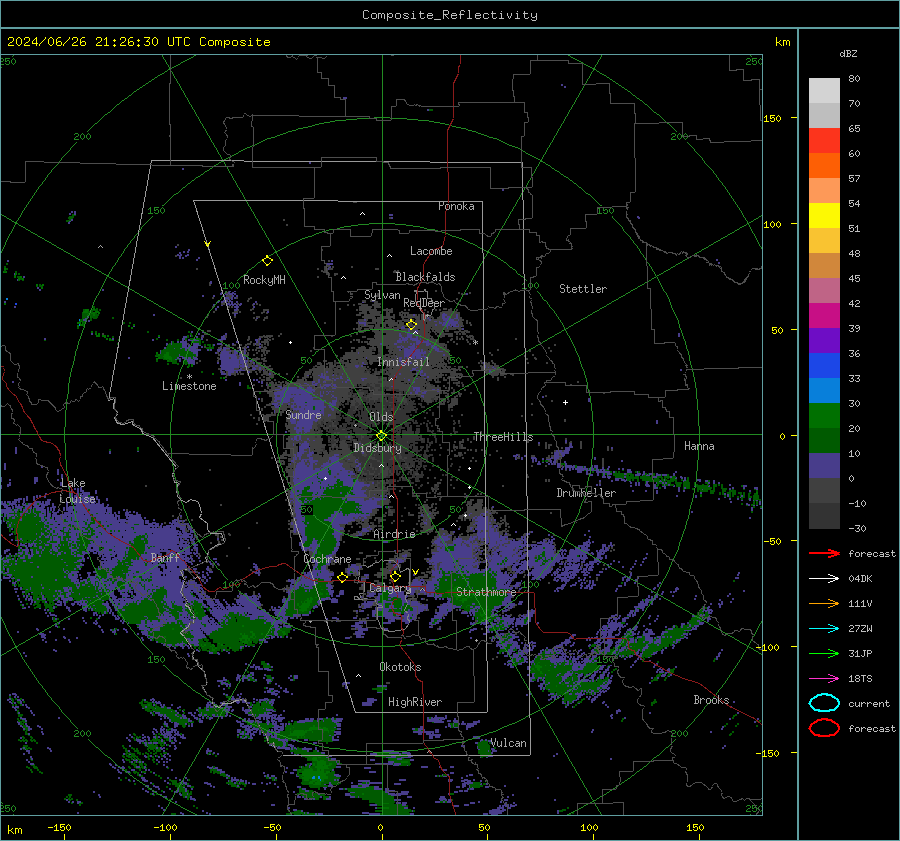Click the 'Strathmore' map label
Viewport: 900px width, 841px height.
pos(486,592)
